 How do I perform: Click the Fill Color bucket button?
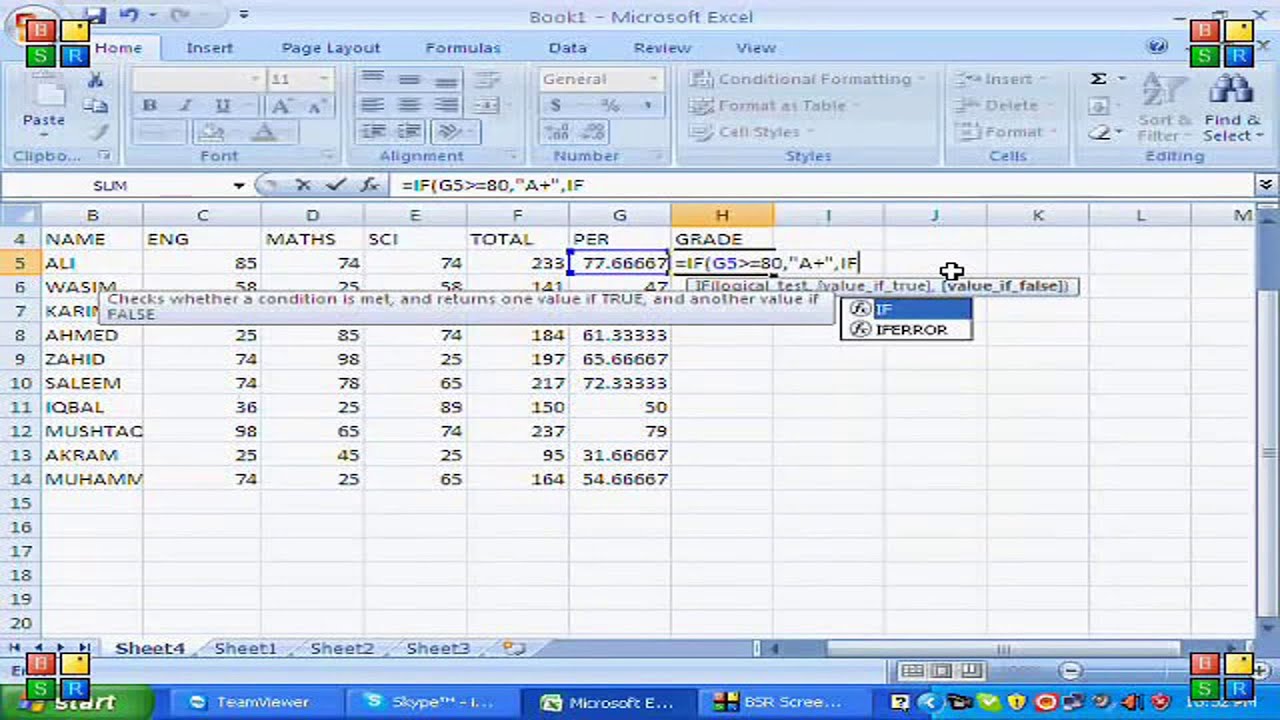[x=210, y=132]
